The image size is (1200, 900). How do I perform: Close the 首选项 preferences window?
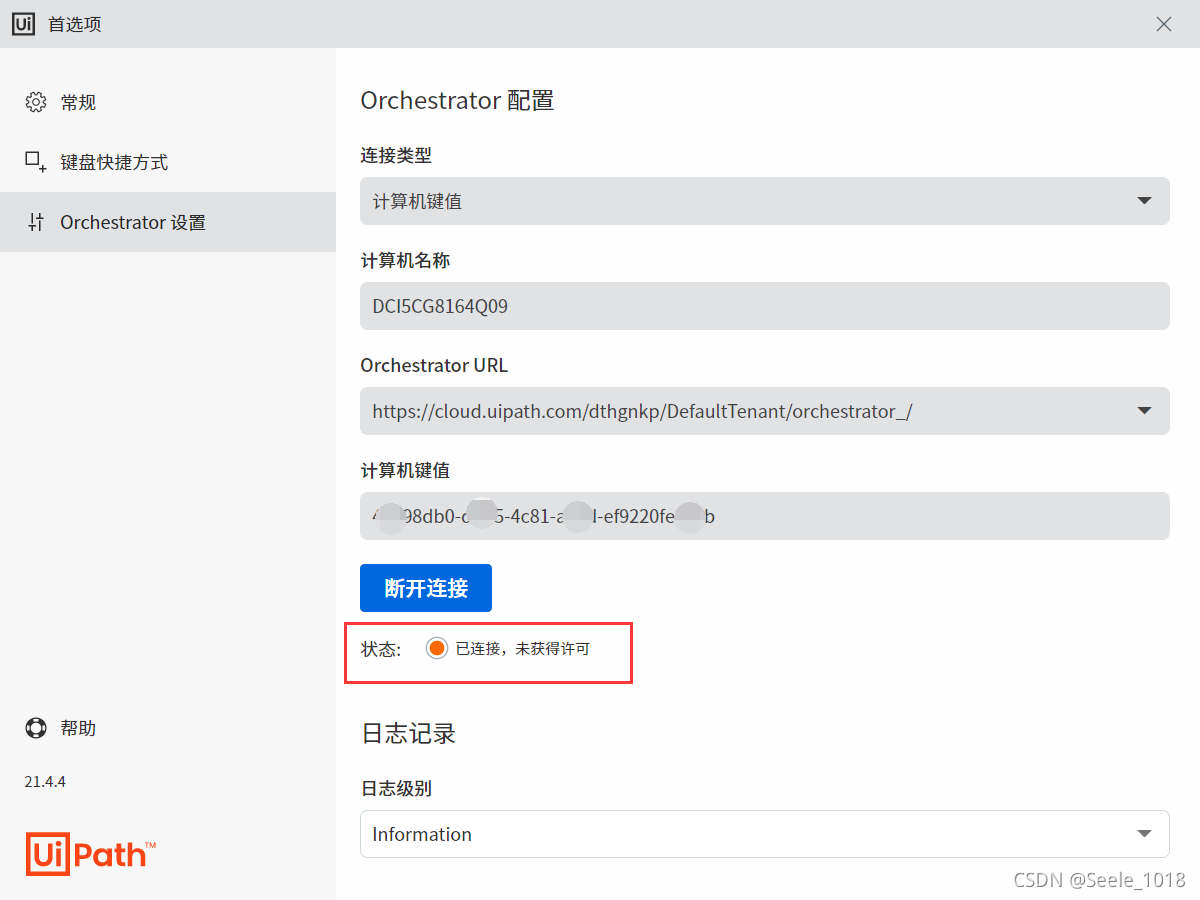pos(1164,24)
